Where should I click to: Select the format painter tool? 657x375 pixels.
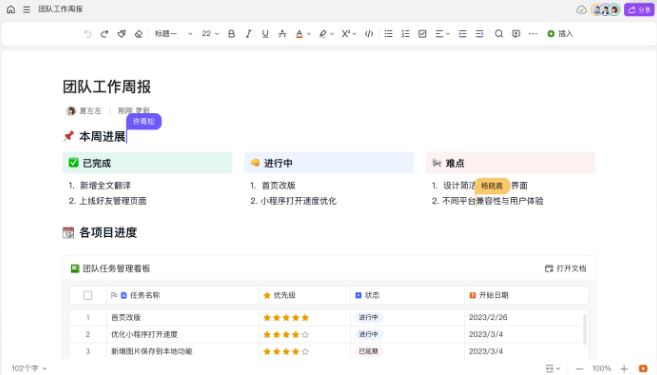(x=122, y=34)
